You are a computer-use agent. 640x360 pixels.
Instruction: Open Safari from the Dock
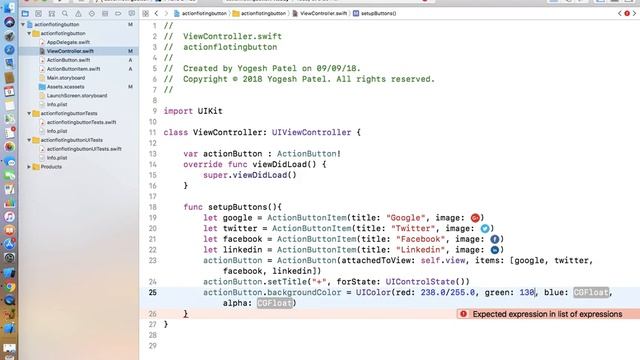point(9,50)
